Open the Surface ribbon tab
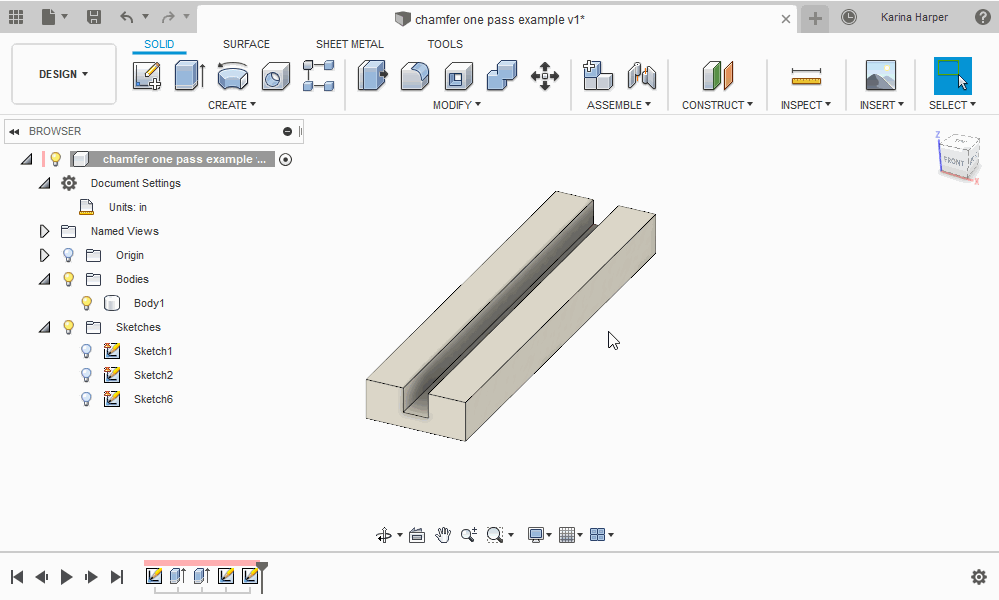The width and height of the screenshot is (999, 600). 246,44
